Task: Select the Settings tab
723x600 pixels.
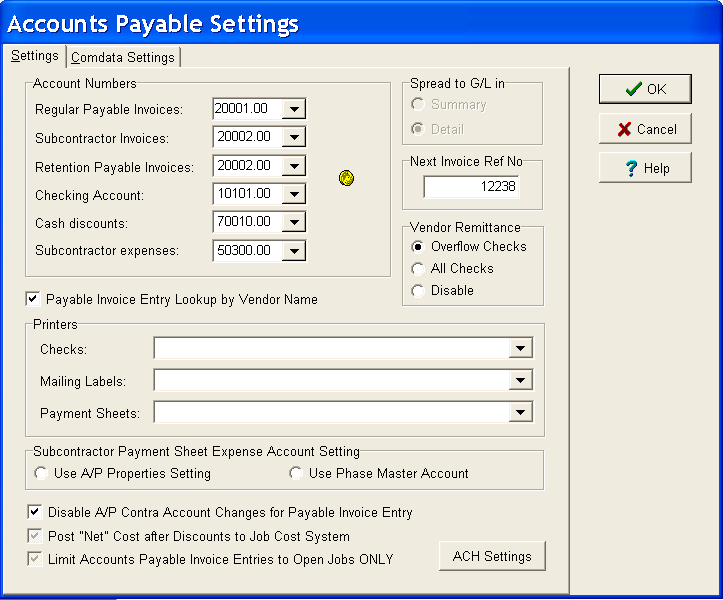Action: pyautogui.click(x=35, y=56)
